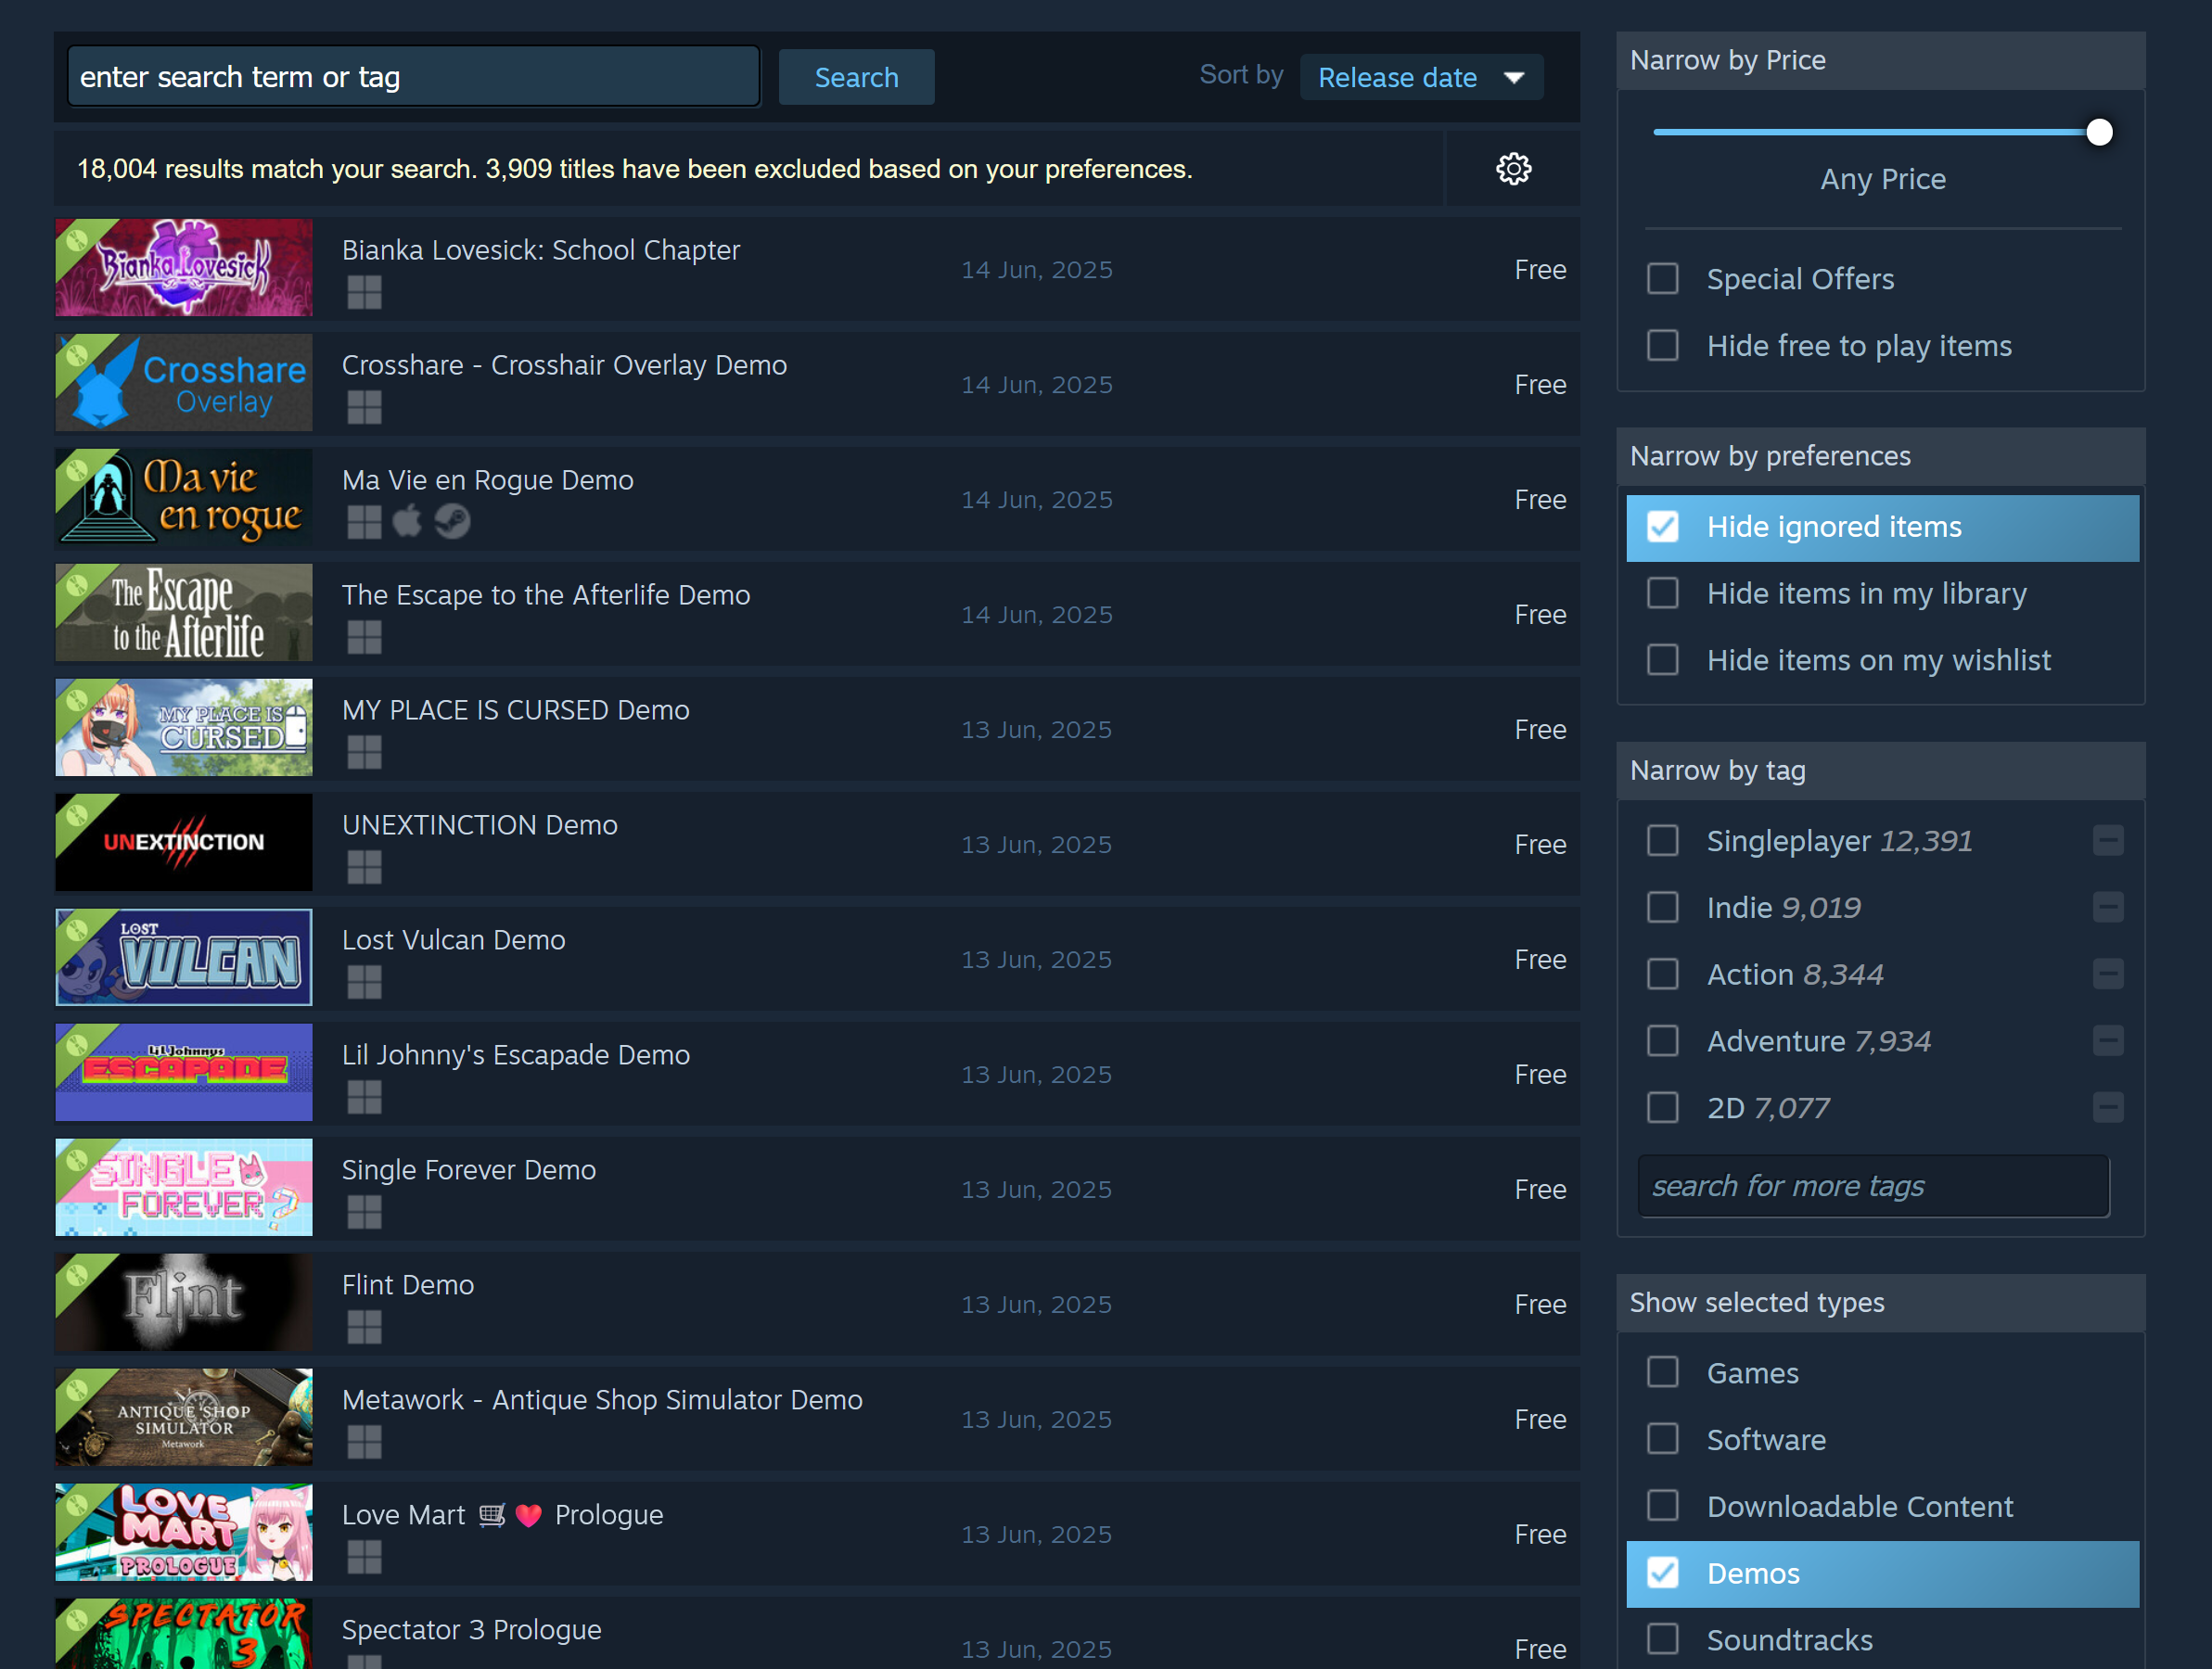Click Windows icon under MY PLACE IS CURSED
Screen dimensions: 2212x1669
pos(364,752)
